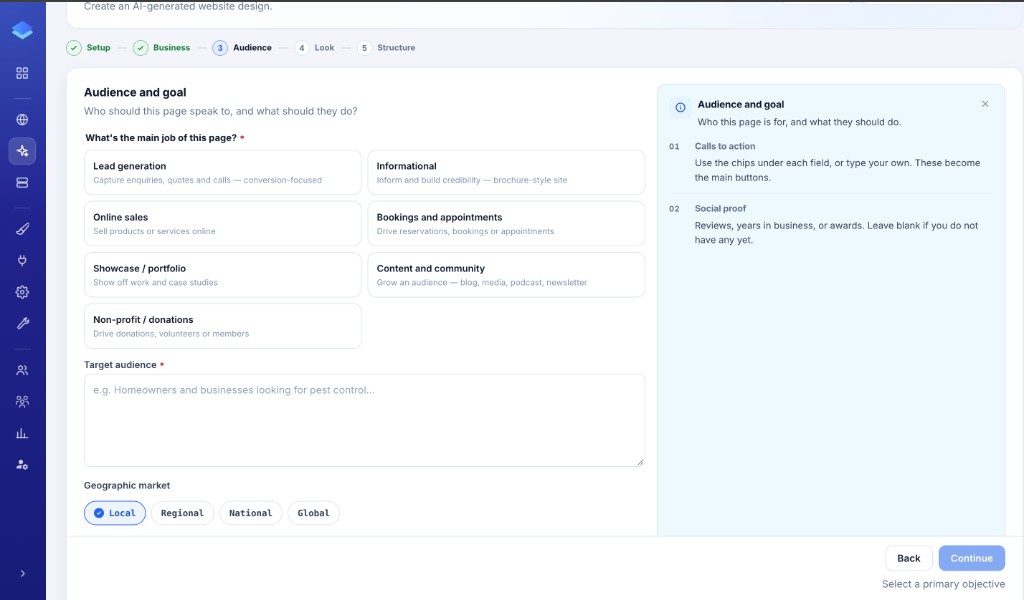Open the bar chart analytics icon

pos(22,434)
